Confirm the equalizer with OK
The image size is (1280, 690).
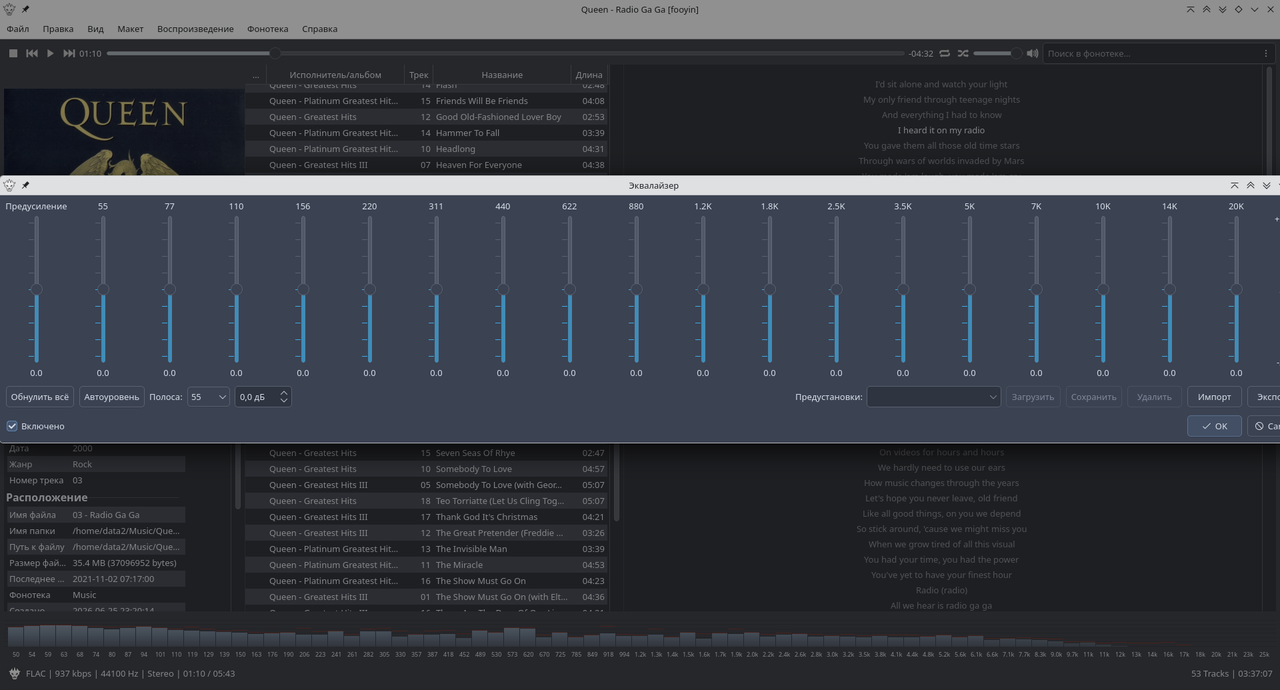coord(1215,426)
